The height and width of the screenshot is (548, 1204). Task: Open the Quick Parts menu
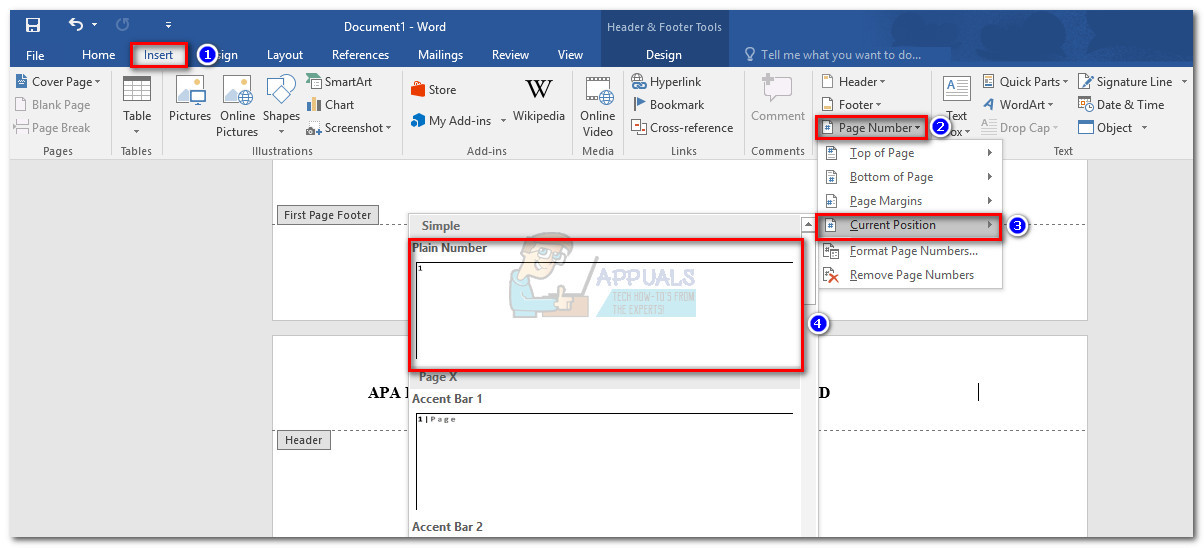click(1025, 82)
